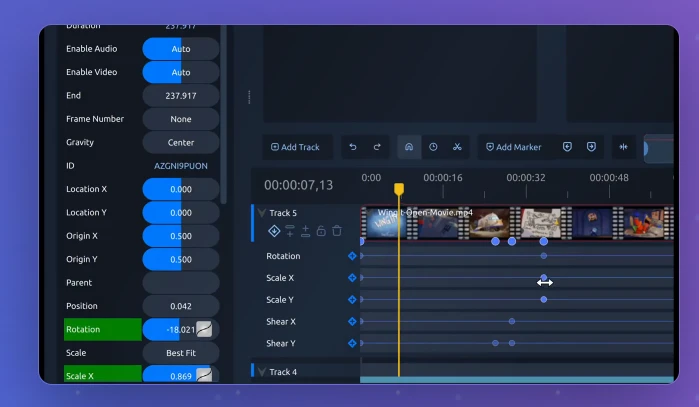Click the 00:00:16 mark on the ruler
This screenshot has width=699, height=407.
pyautogui.click(x=443, y=178)
